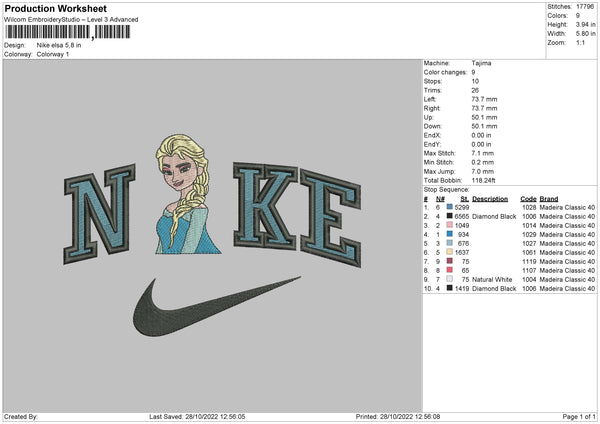Click the black swoosh in the design preview
This screenshot has height=424, width=600.
pyautogui.click(x=217, y=307)
